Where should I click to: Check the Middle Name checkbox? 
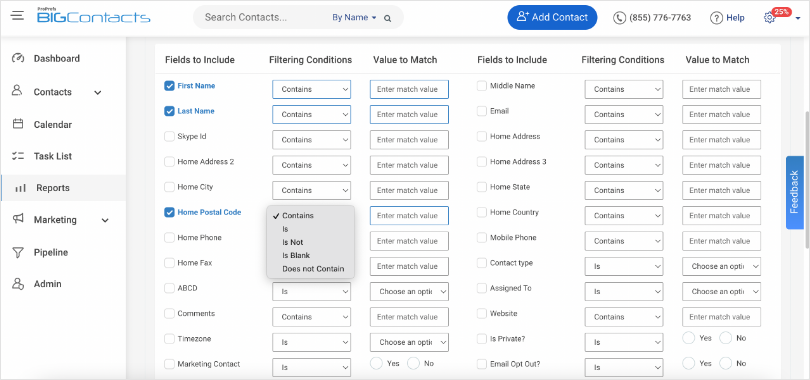click(481, 86)
